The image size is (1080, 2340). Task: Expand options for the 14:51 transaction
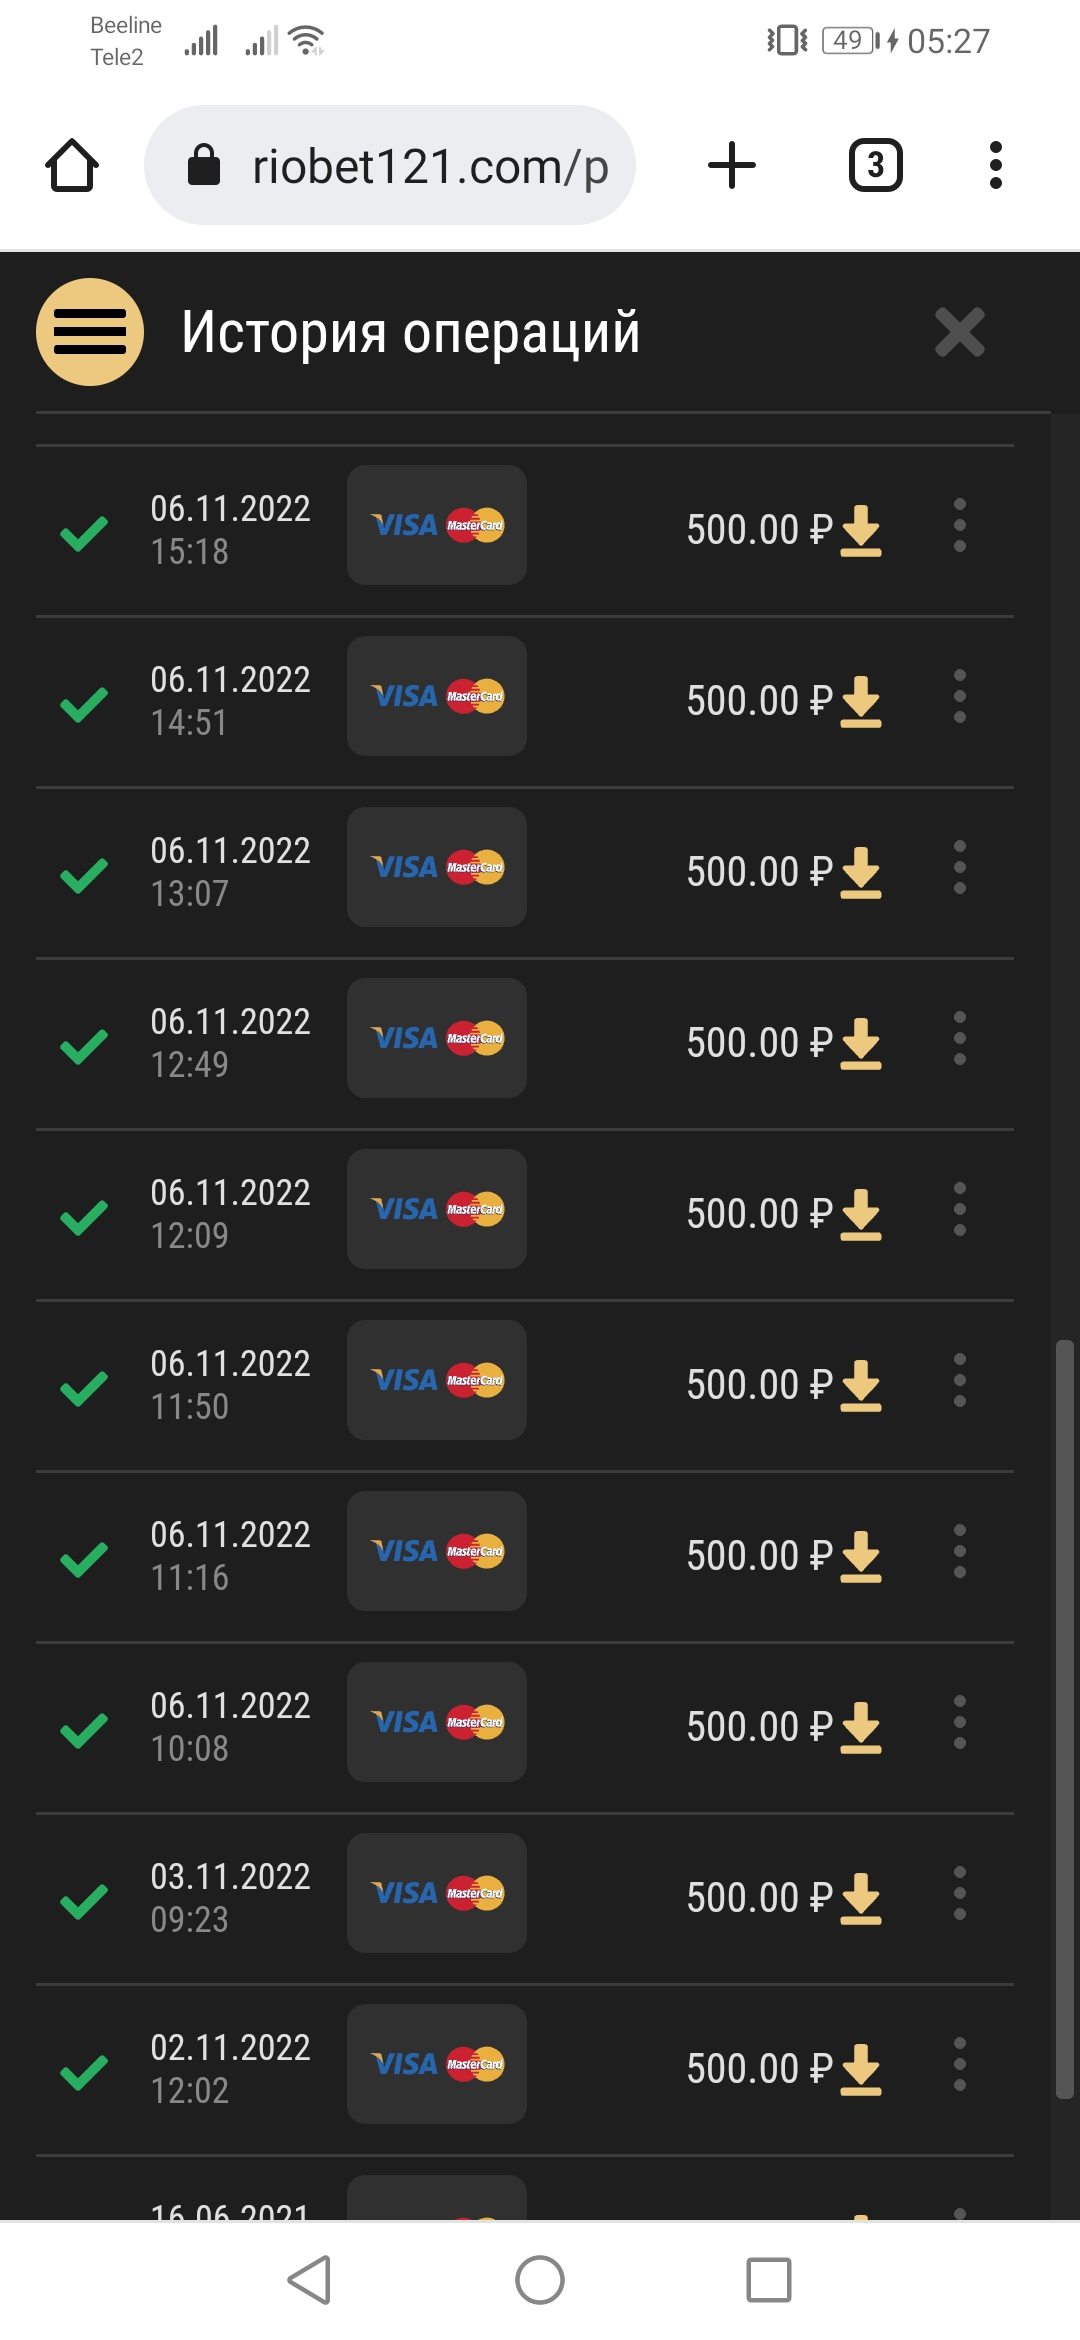[959, 697]
